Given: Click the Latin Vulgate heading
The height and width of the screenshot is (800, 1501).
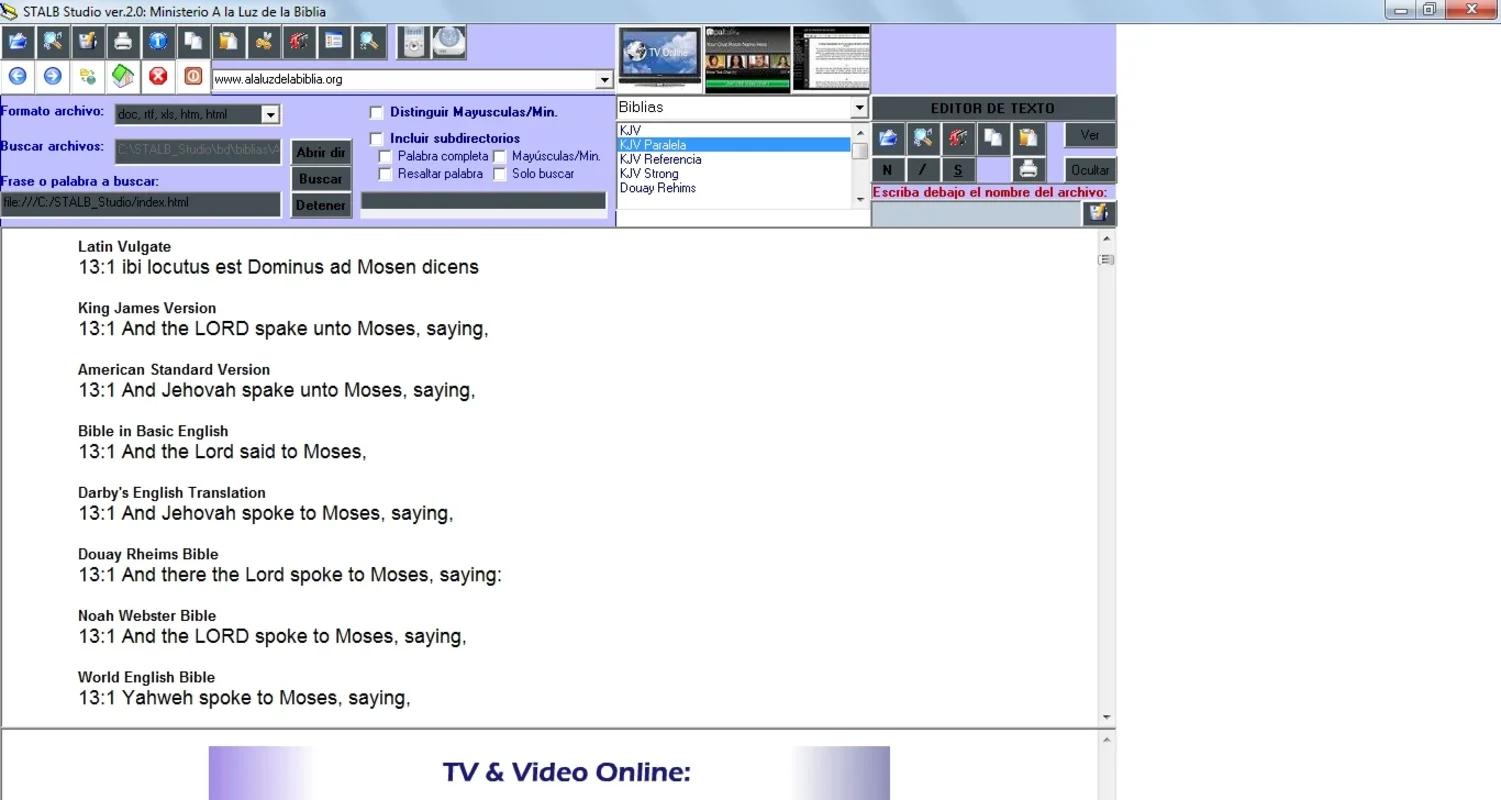Looking at the screenshot, I should tap(124, 246).
